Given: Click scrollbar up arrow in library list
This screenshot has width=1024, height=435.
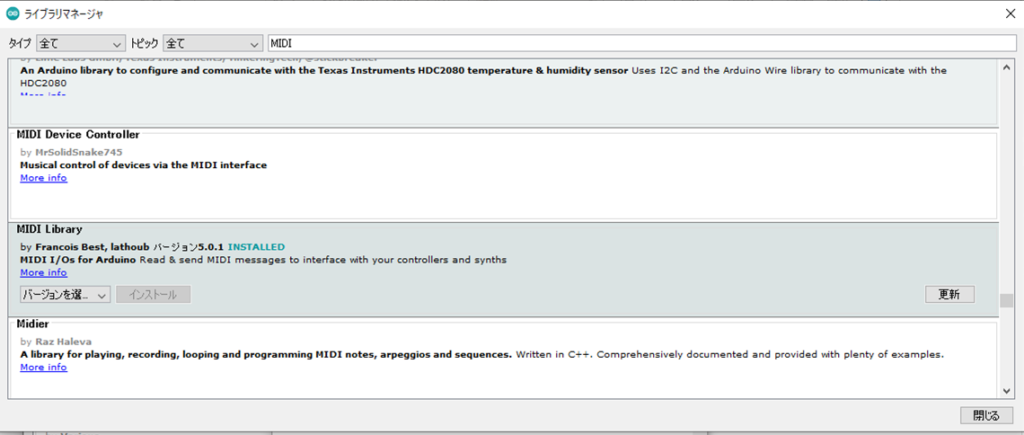Looking at the screenshot, I should (1006, 65).
